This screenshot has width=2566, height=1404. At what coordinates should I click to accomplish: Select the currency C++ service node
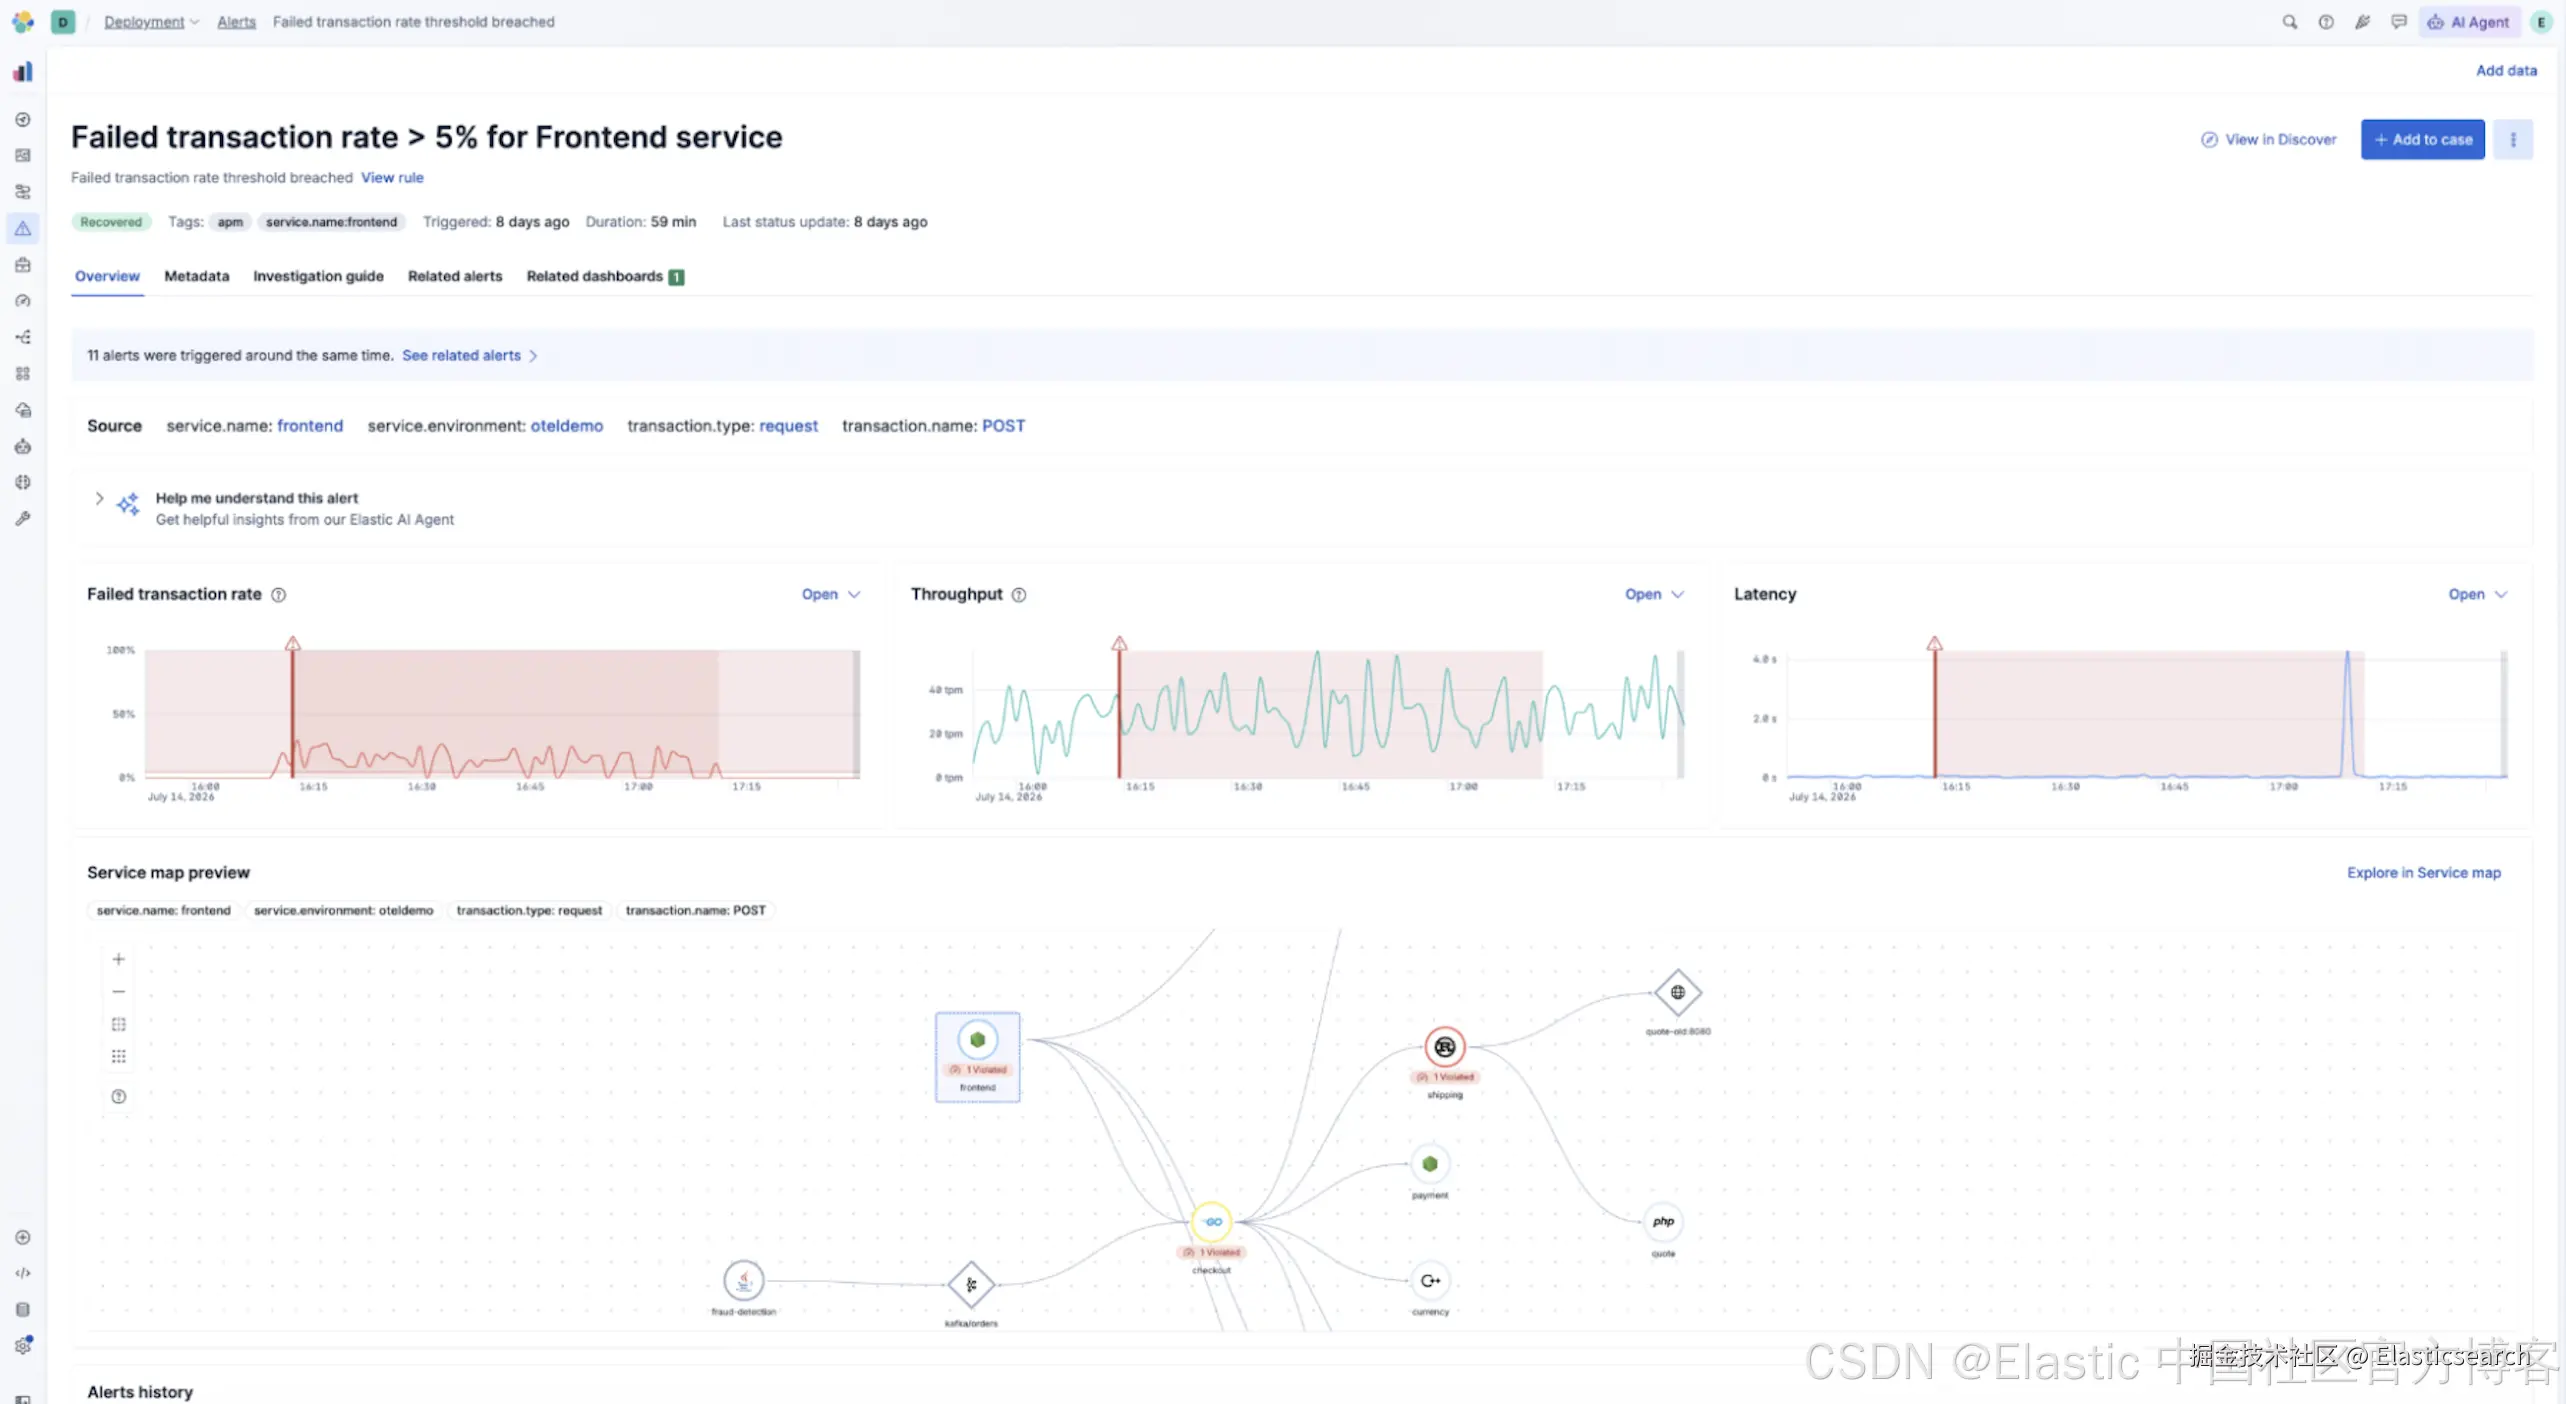1430,1280
